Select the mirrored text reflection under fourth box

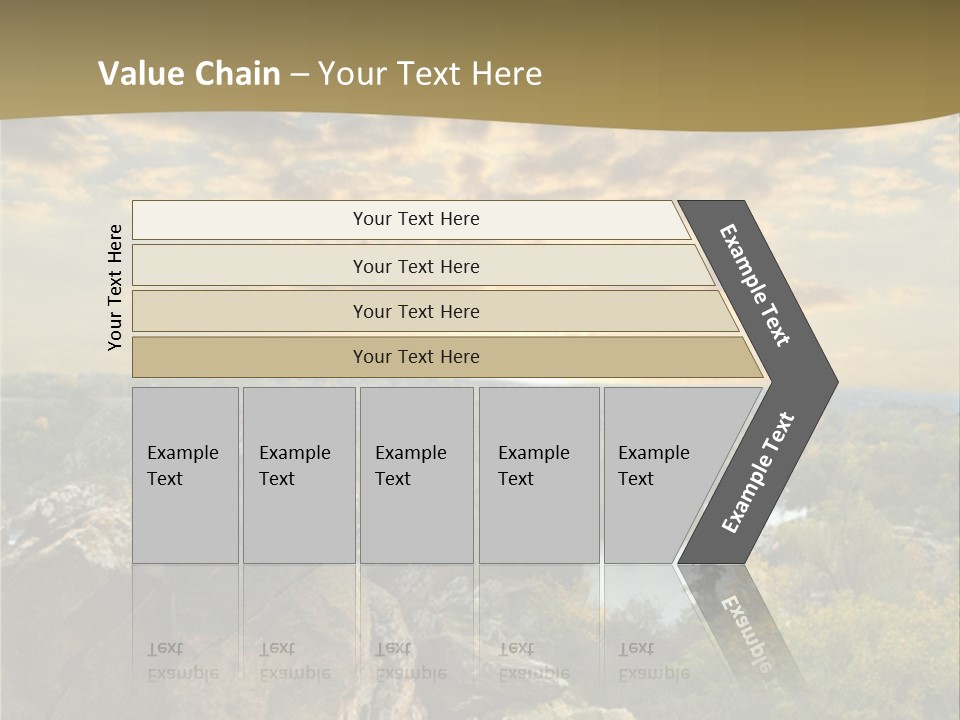pos(534,660)
